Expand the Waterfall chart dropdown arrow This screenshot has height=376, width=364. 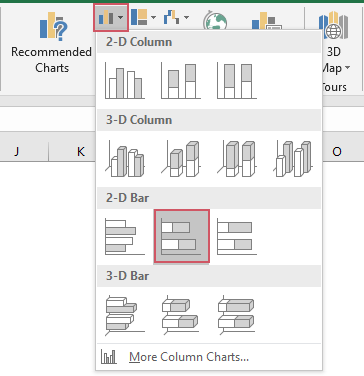point(186,17)
